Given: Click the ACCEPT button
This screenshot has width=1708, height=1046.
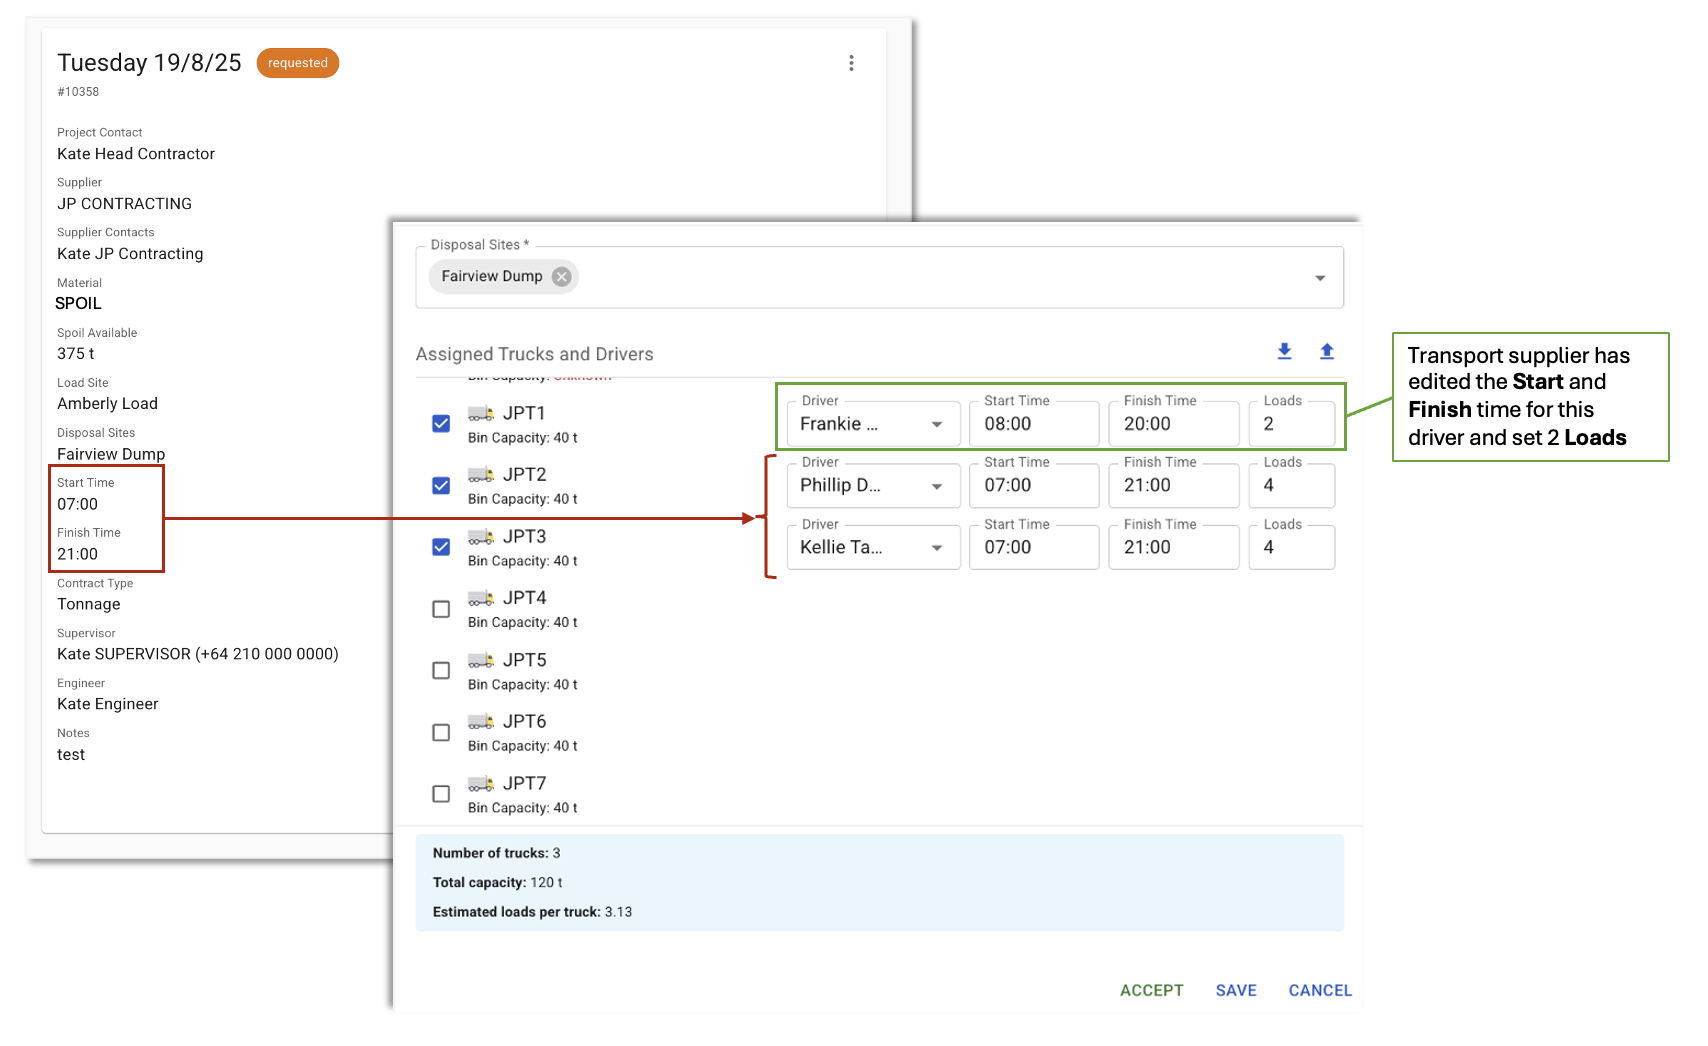Looking at the screenshot, I should pyautogui.click(x=1151, y=990).
